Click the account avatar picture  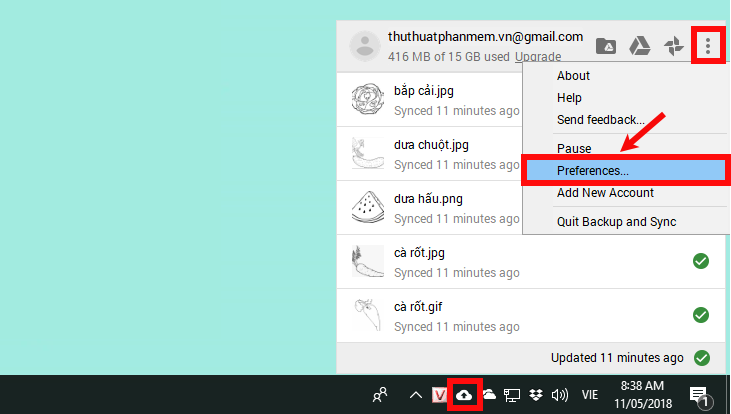tap(365, 46)
